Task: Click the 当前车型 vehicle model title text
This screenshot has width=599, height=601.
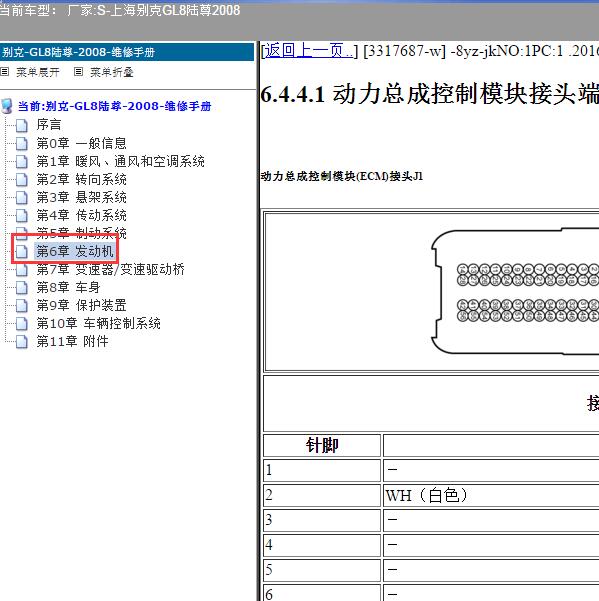Action: (120, 10)
